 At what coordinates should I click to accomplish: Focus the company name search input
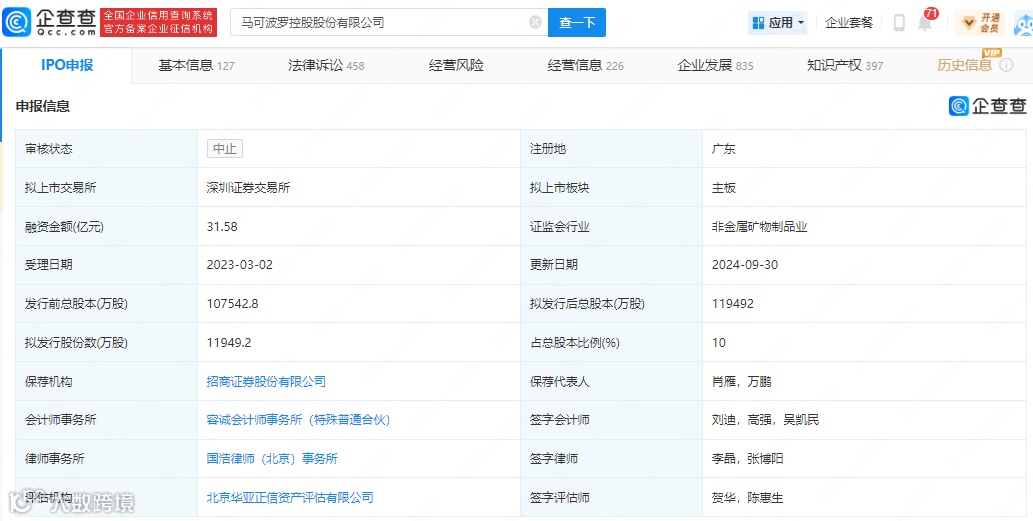(389, 22)
